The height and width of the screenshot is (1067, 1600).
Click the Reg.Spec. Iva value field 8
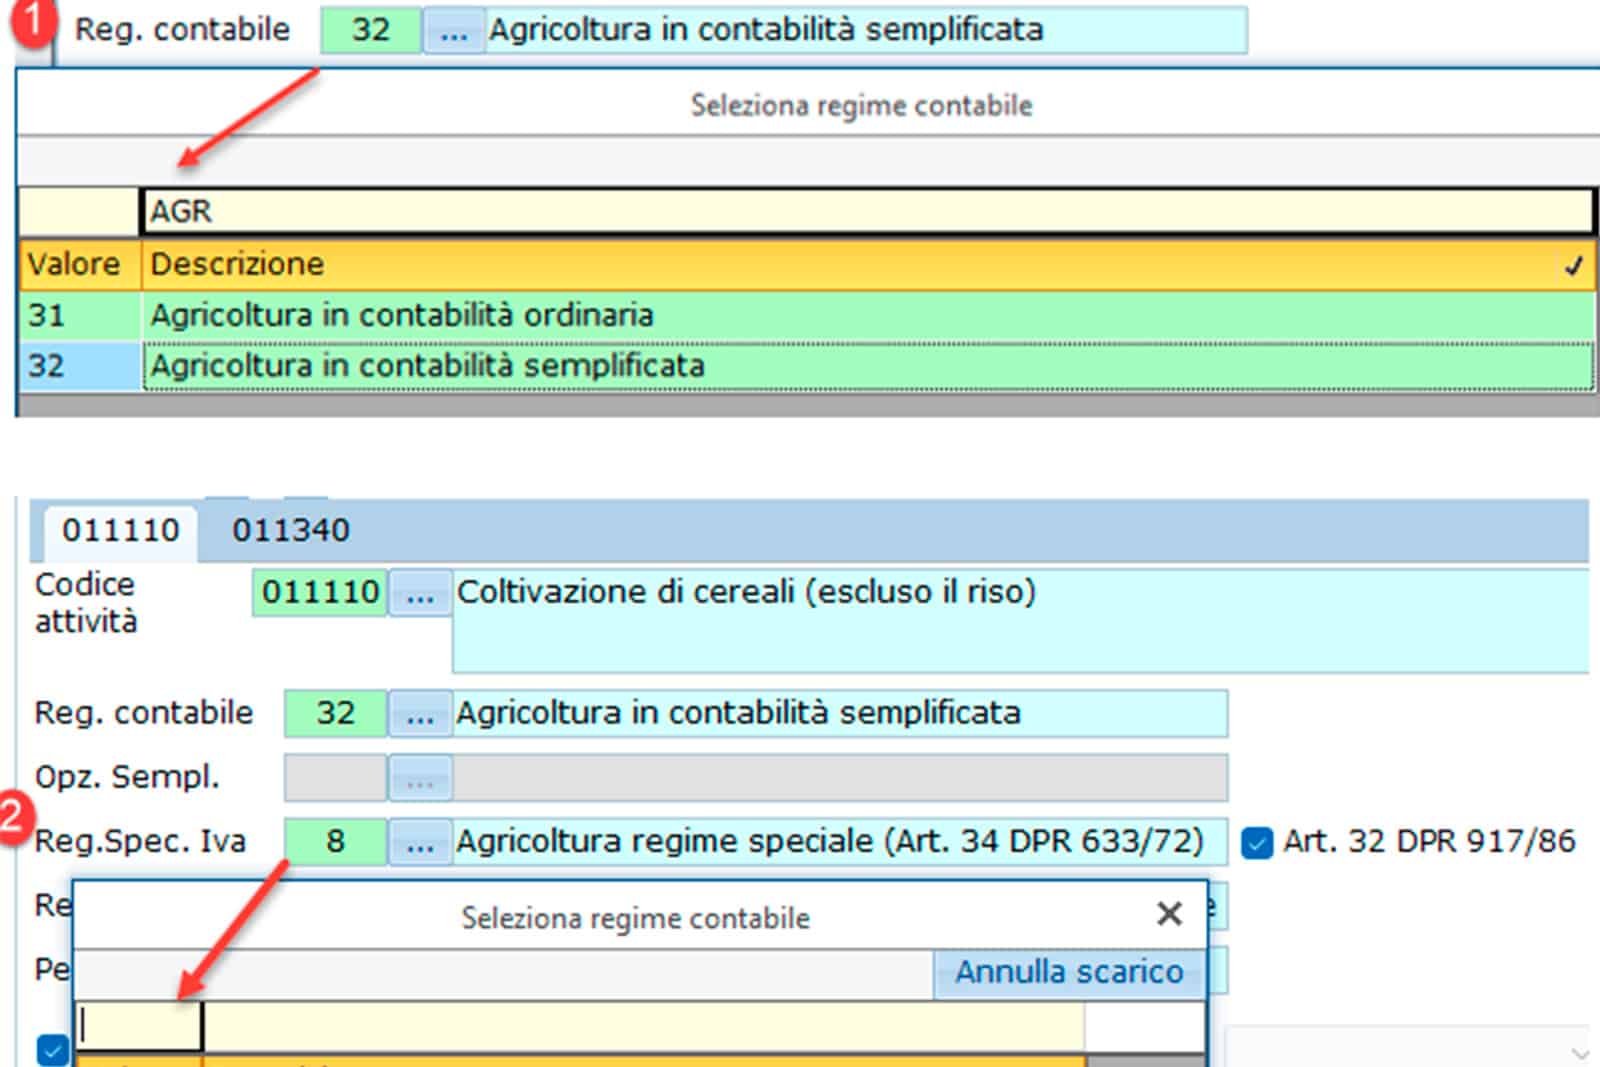pyautogui.click(x=335, y=842)
